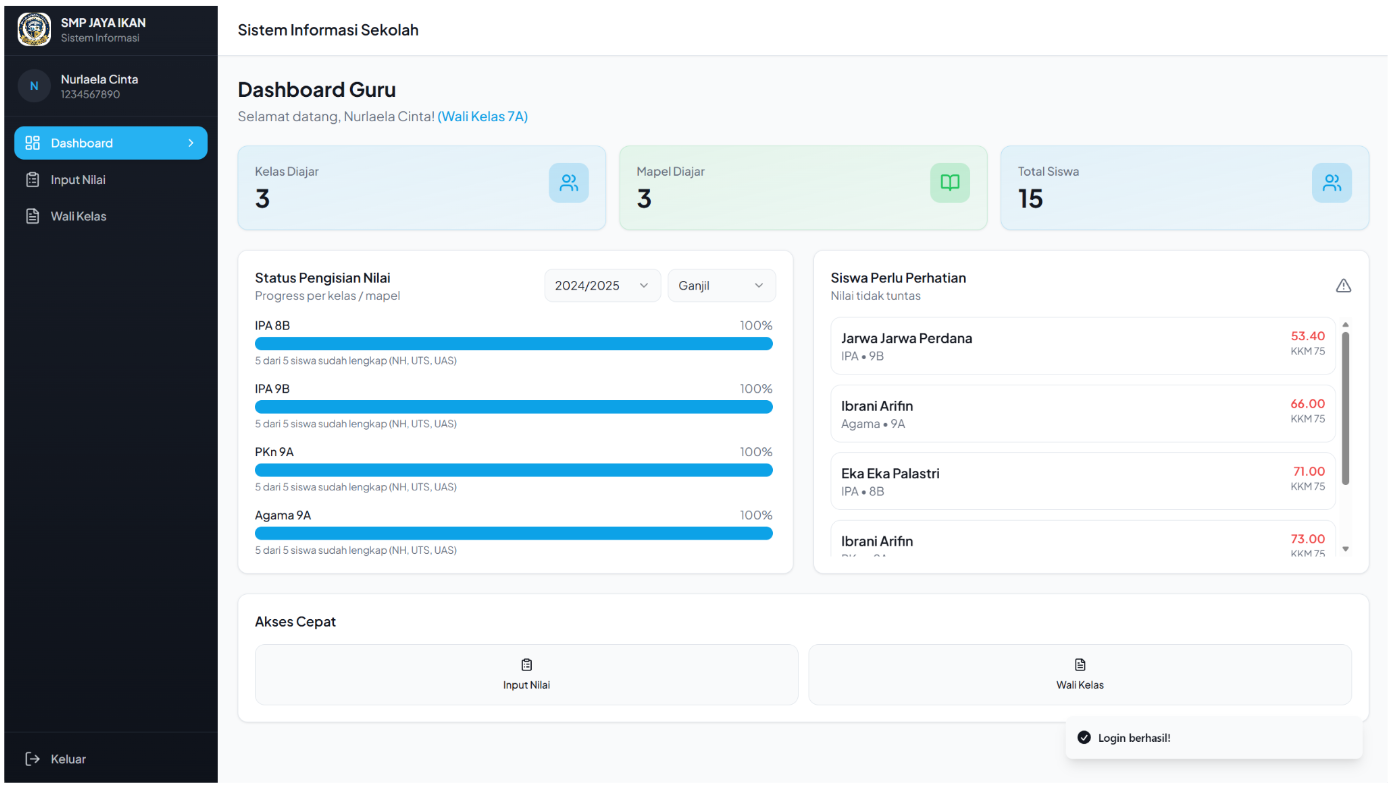Click the Dashboard Guru heading
The height and width of the screenshot is (789, 1394).
[x=317, y=90]
